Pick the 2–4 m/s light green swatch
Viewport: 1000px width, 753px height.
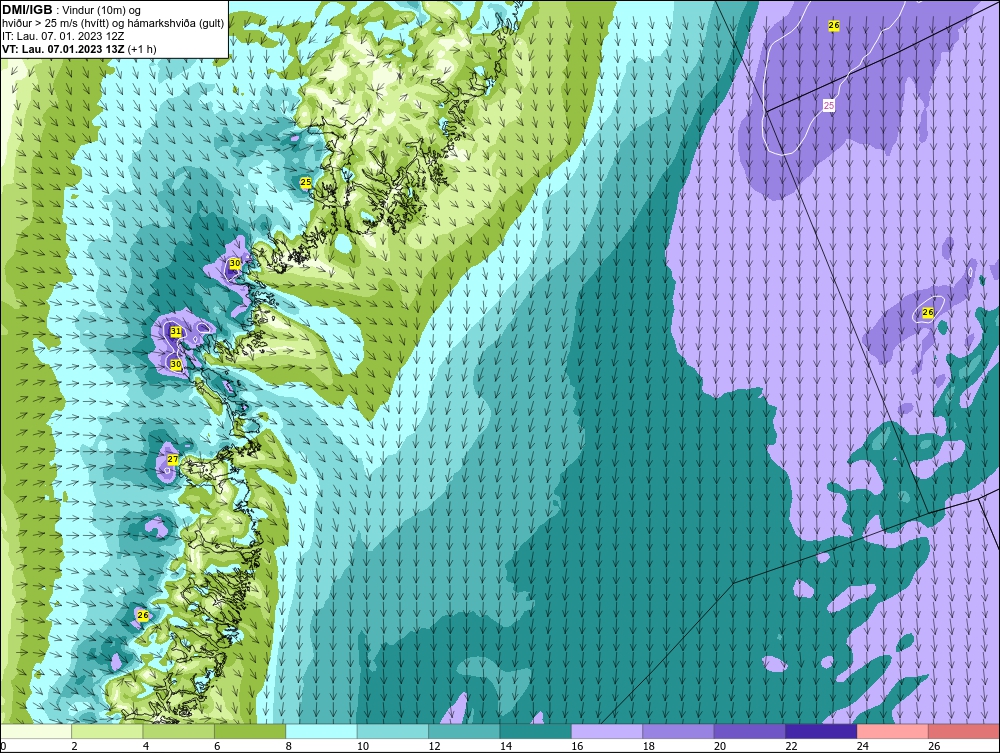tap(107, 731)
